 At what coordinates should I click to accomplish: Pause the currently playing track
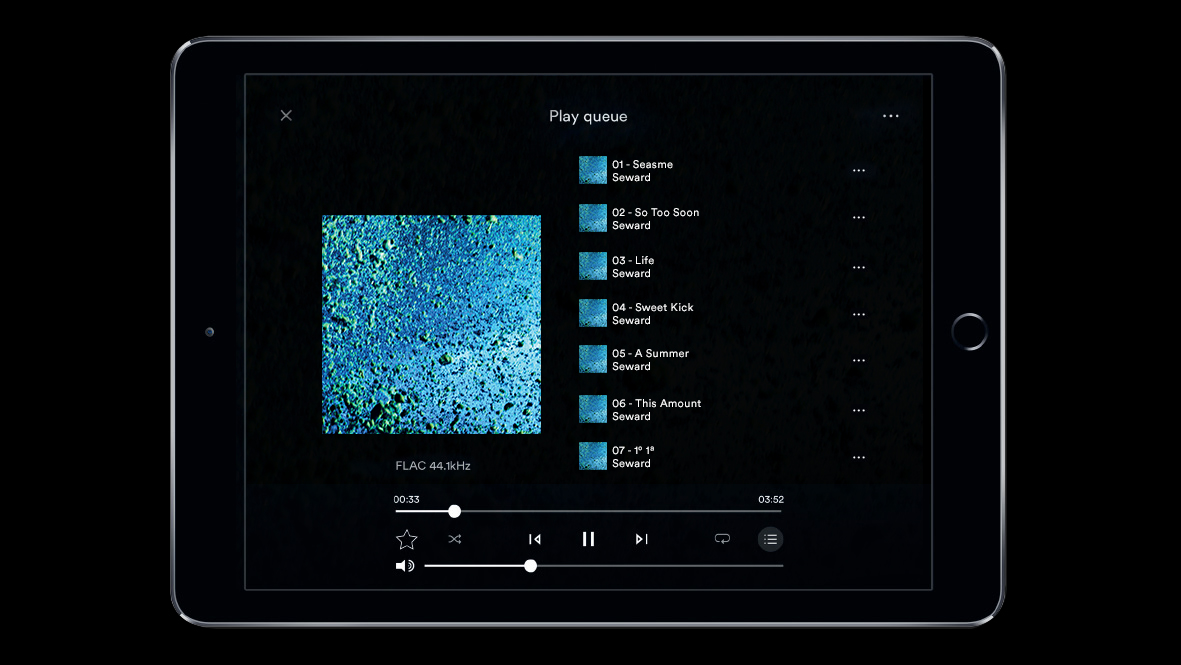click(x=588, y=539)
